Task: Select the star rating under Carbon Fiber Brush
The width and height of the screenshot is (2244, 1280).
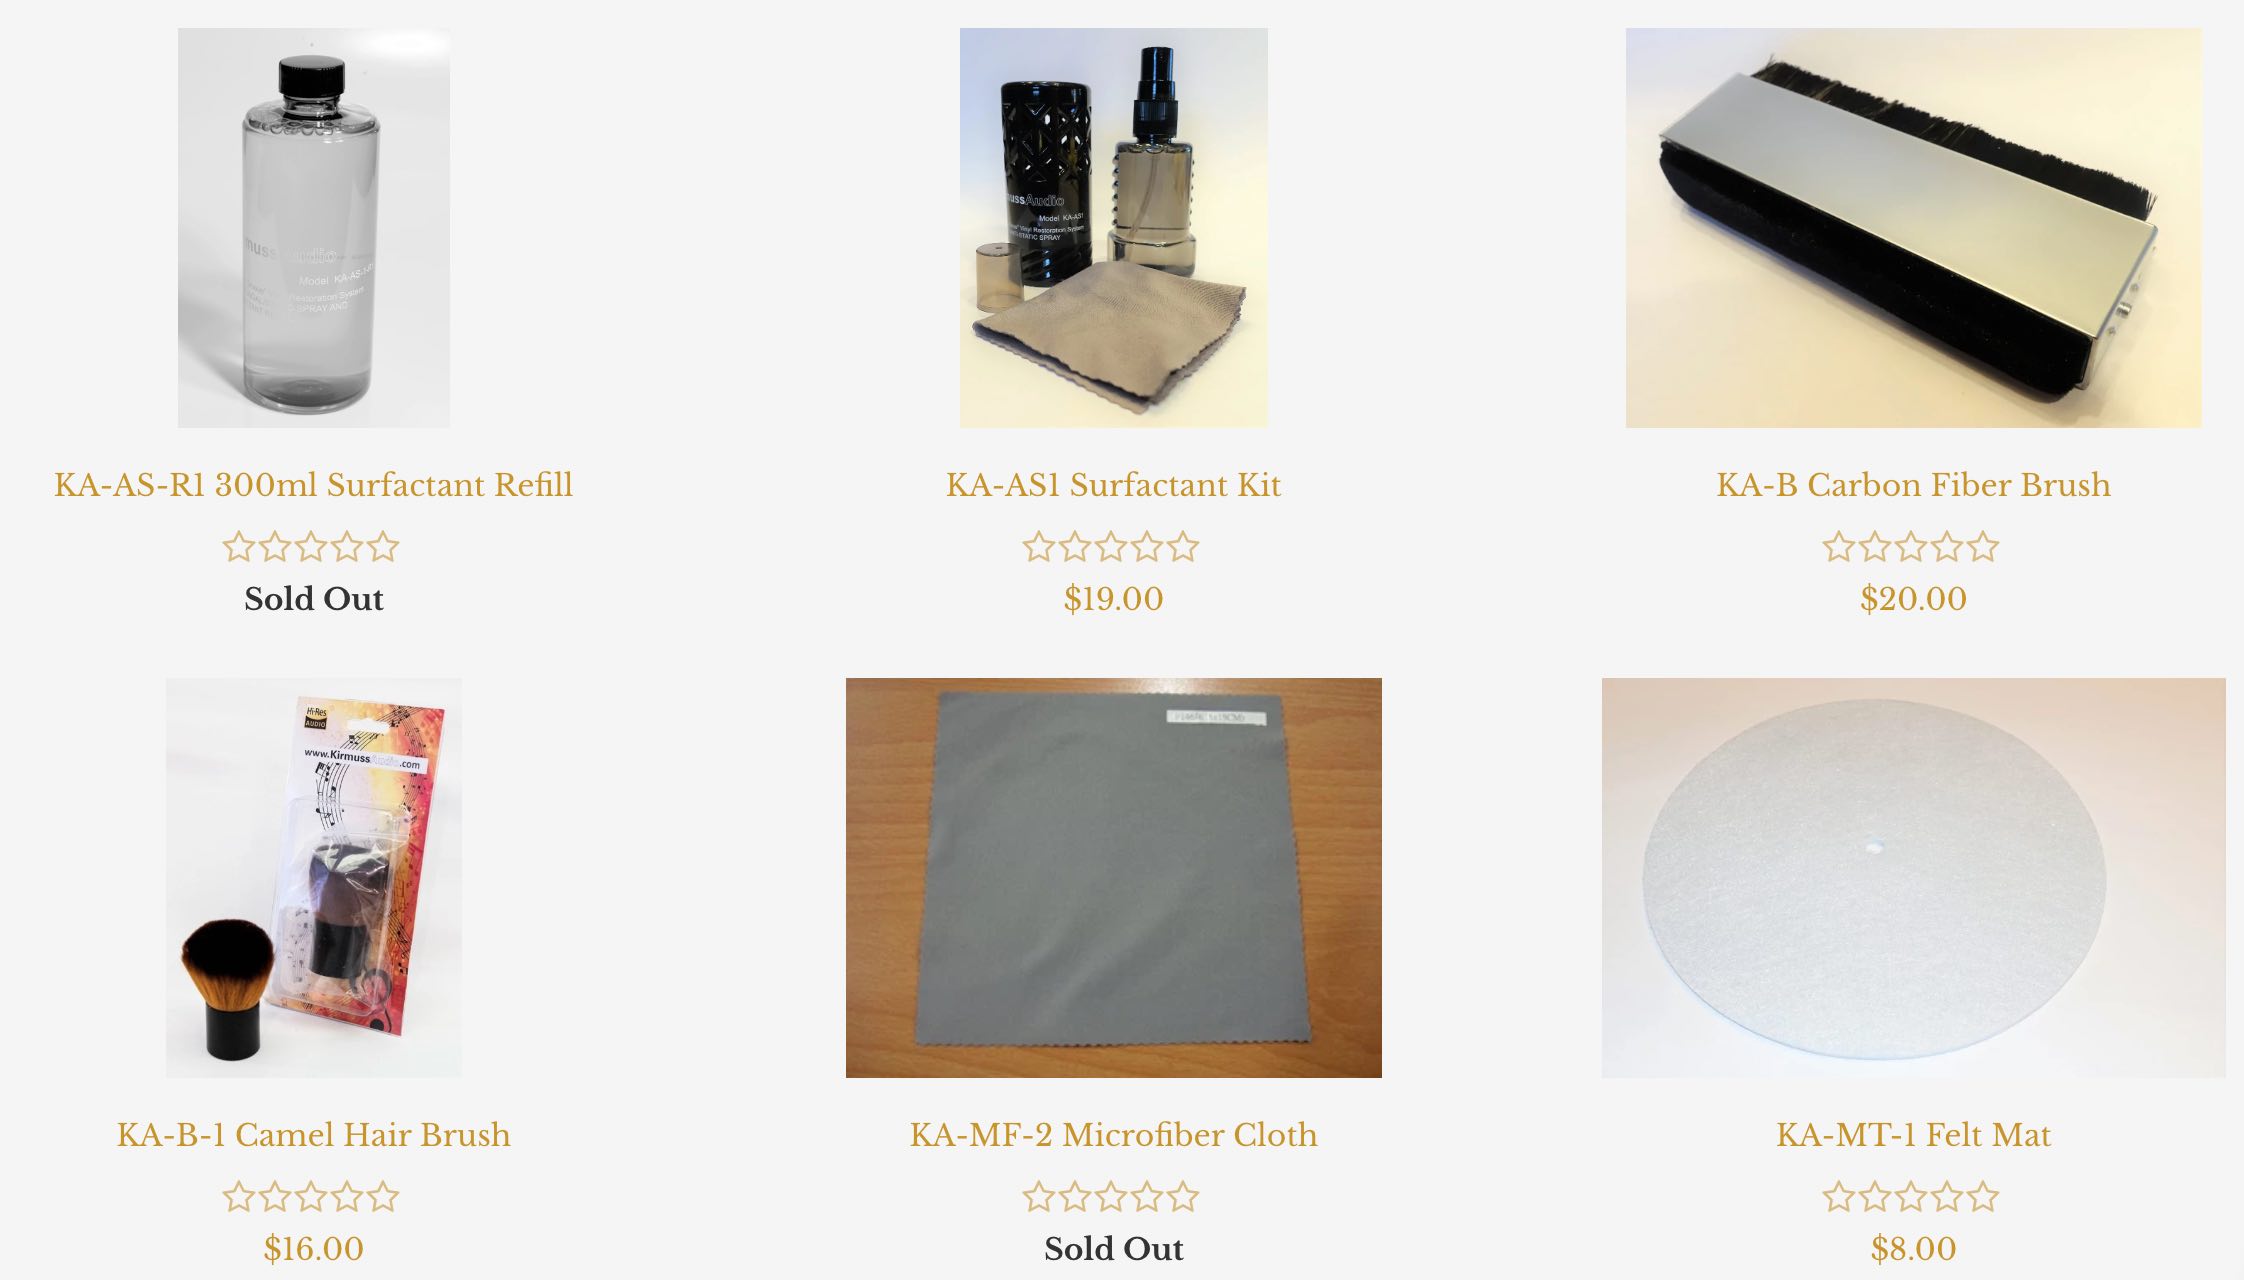Action: (1911, 547)
